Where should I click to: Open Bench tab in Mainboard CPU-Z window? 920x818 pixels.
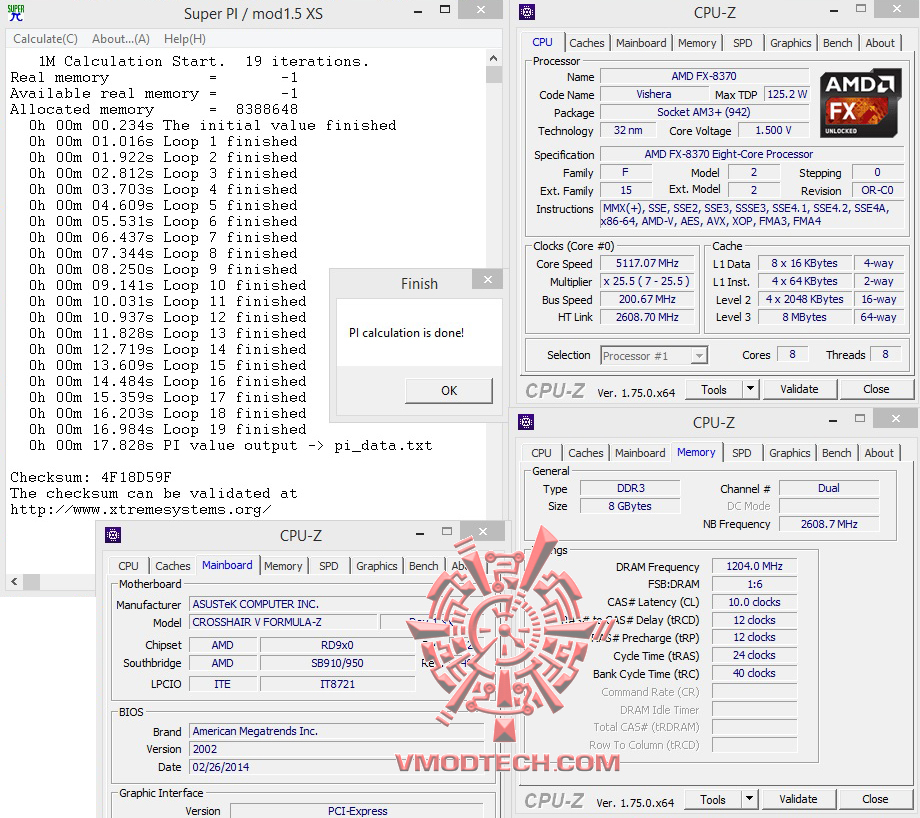click(x=424, y=566)
